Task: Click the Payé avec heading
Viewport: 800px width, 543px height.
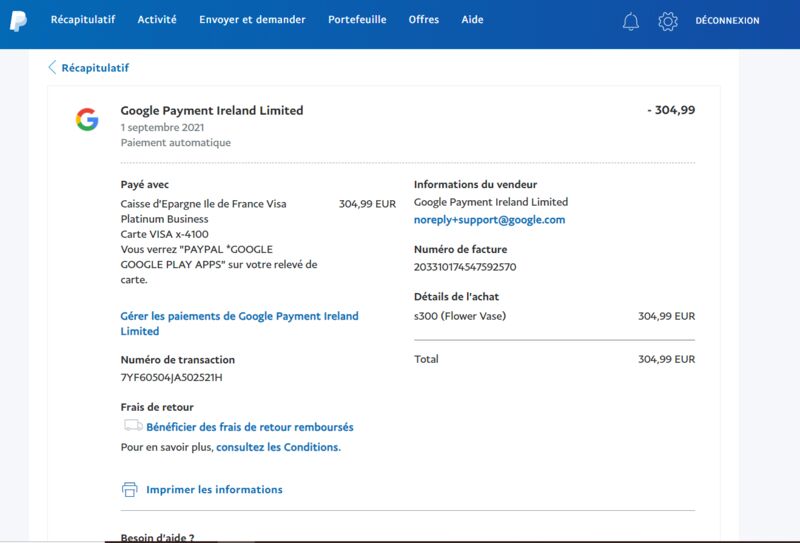Action: click(x=144, y=184)
